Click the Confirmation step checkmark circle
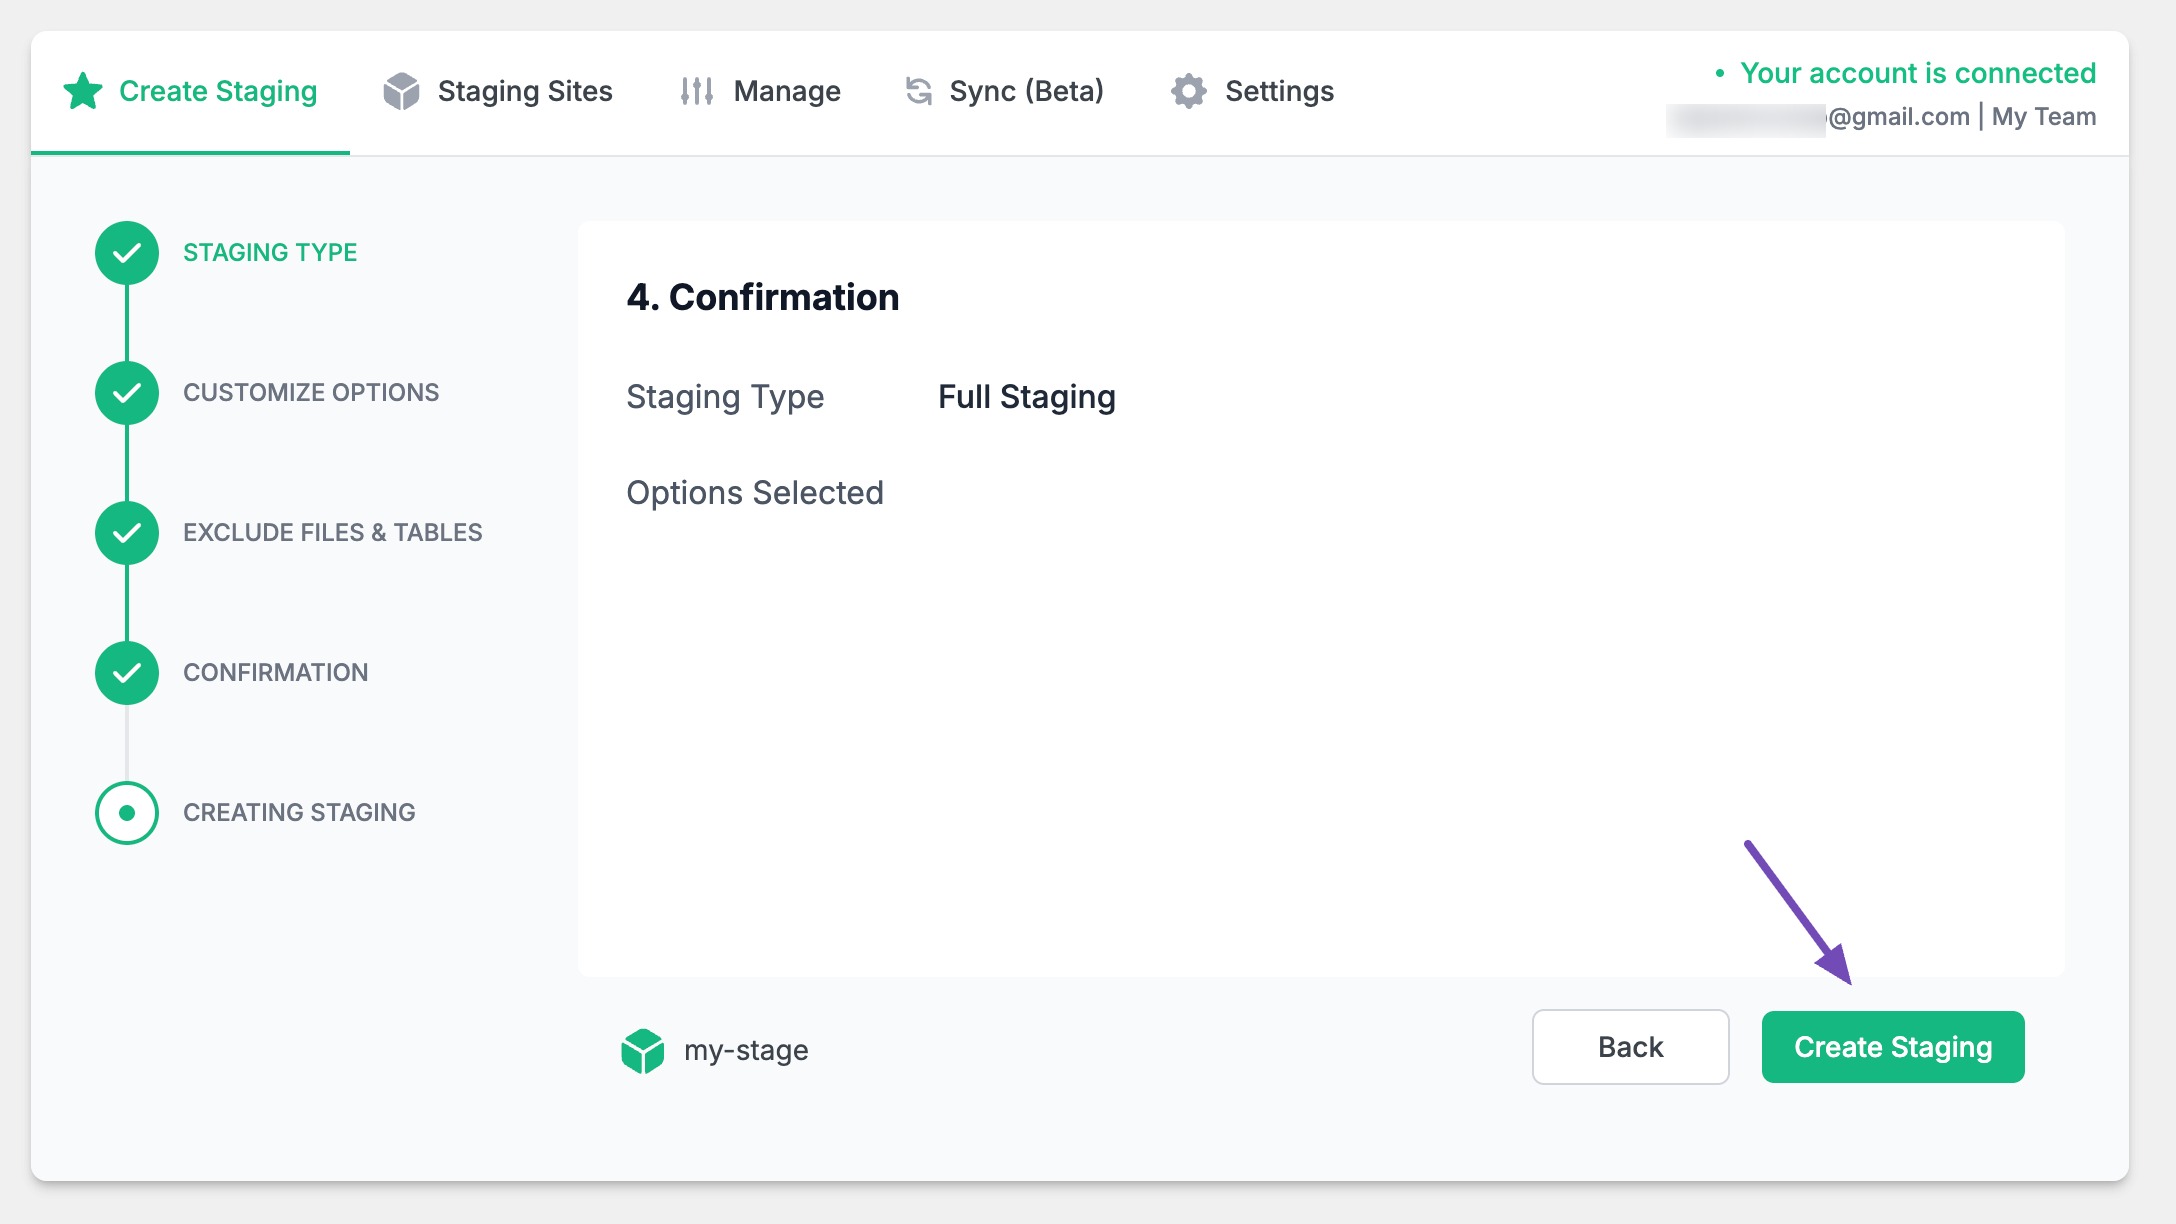Viewport: 2176px width, 1224px height. (127, 673)
